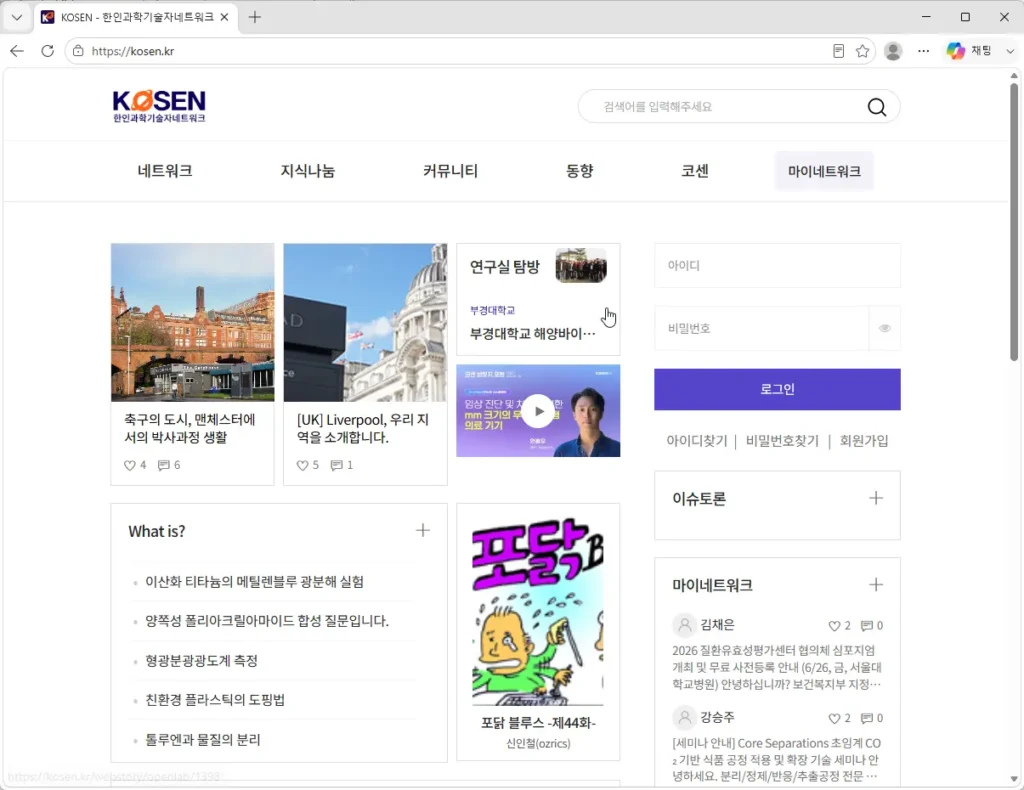This screenshot has width=1024, height=790.
Task: Open the 동향 menu
Action: pyautogui.click(x=579, y=171)
